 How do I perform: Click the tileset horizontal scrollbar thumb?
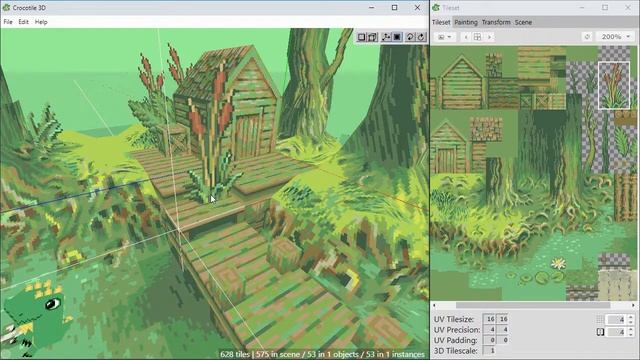[533, 305]
